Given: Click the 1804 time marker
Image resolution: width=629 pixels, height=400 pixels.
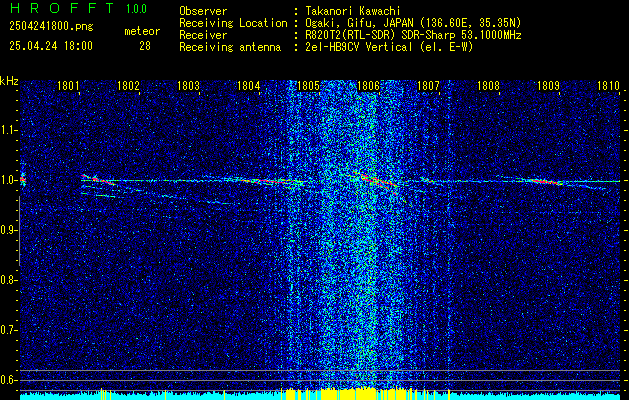Looking at the screenshot, I should click(x=248, y=85).
